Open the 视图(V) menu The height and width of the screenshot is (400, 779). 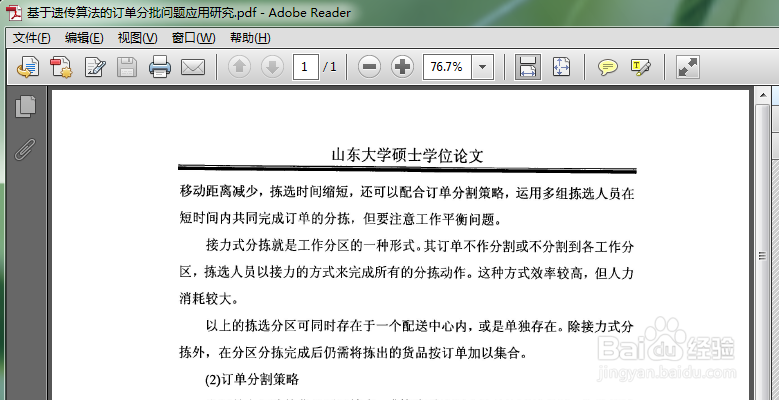point(137,38)
